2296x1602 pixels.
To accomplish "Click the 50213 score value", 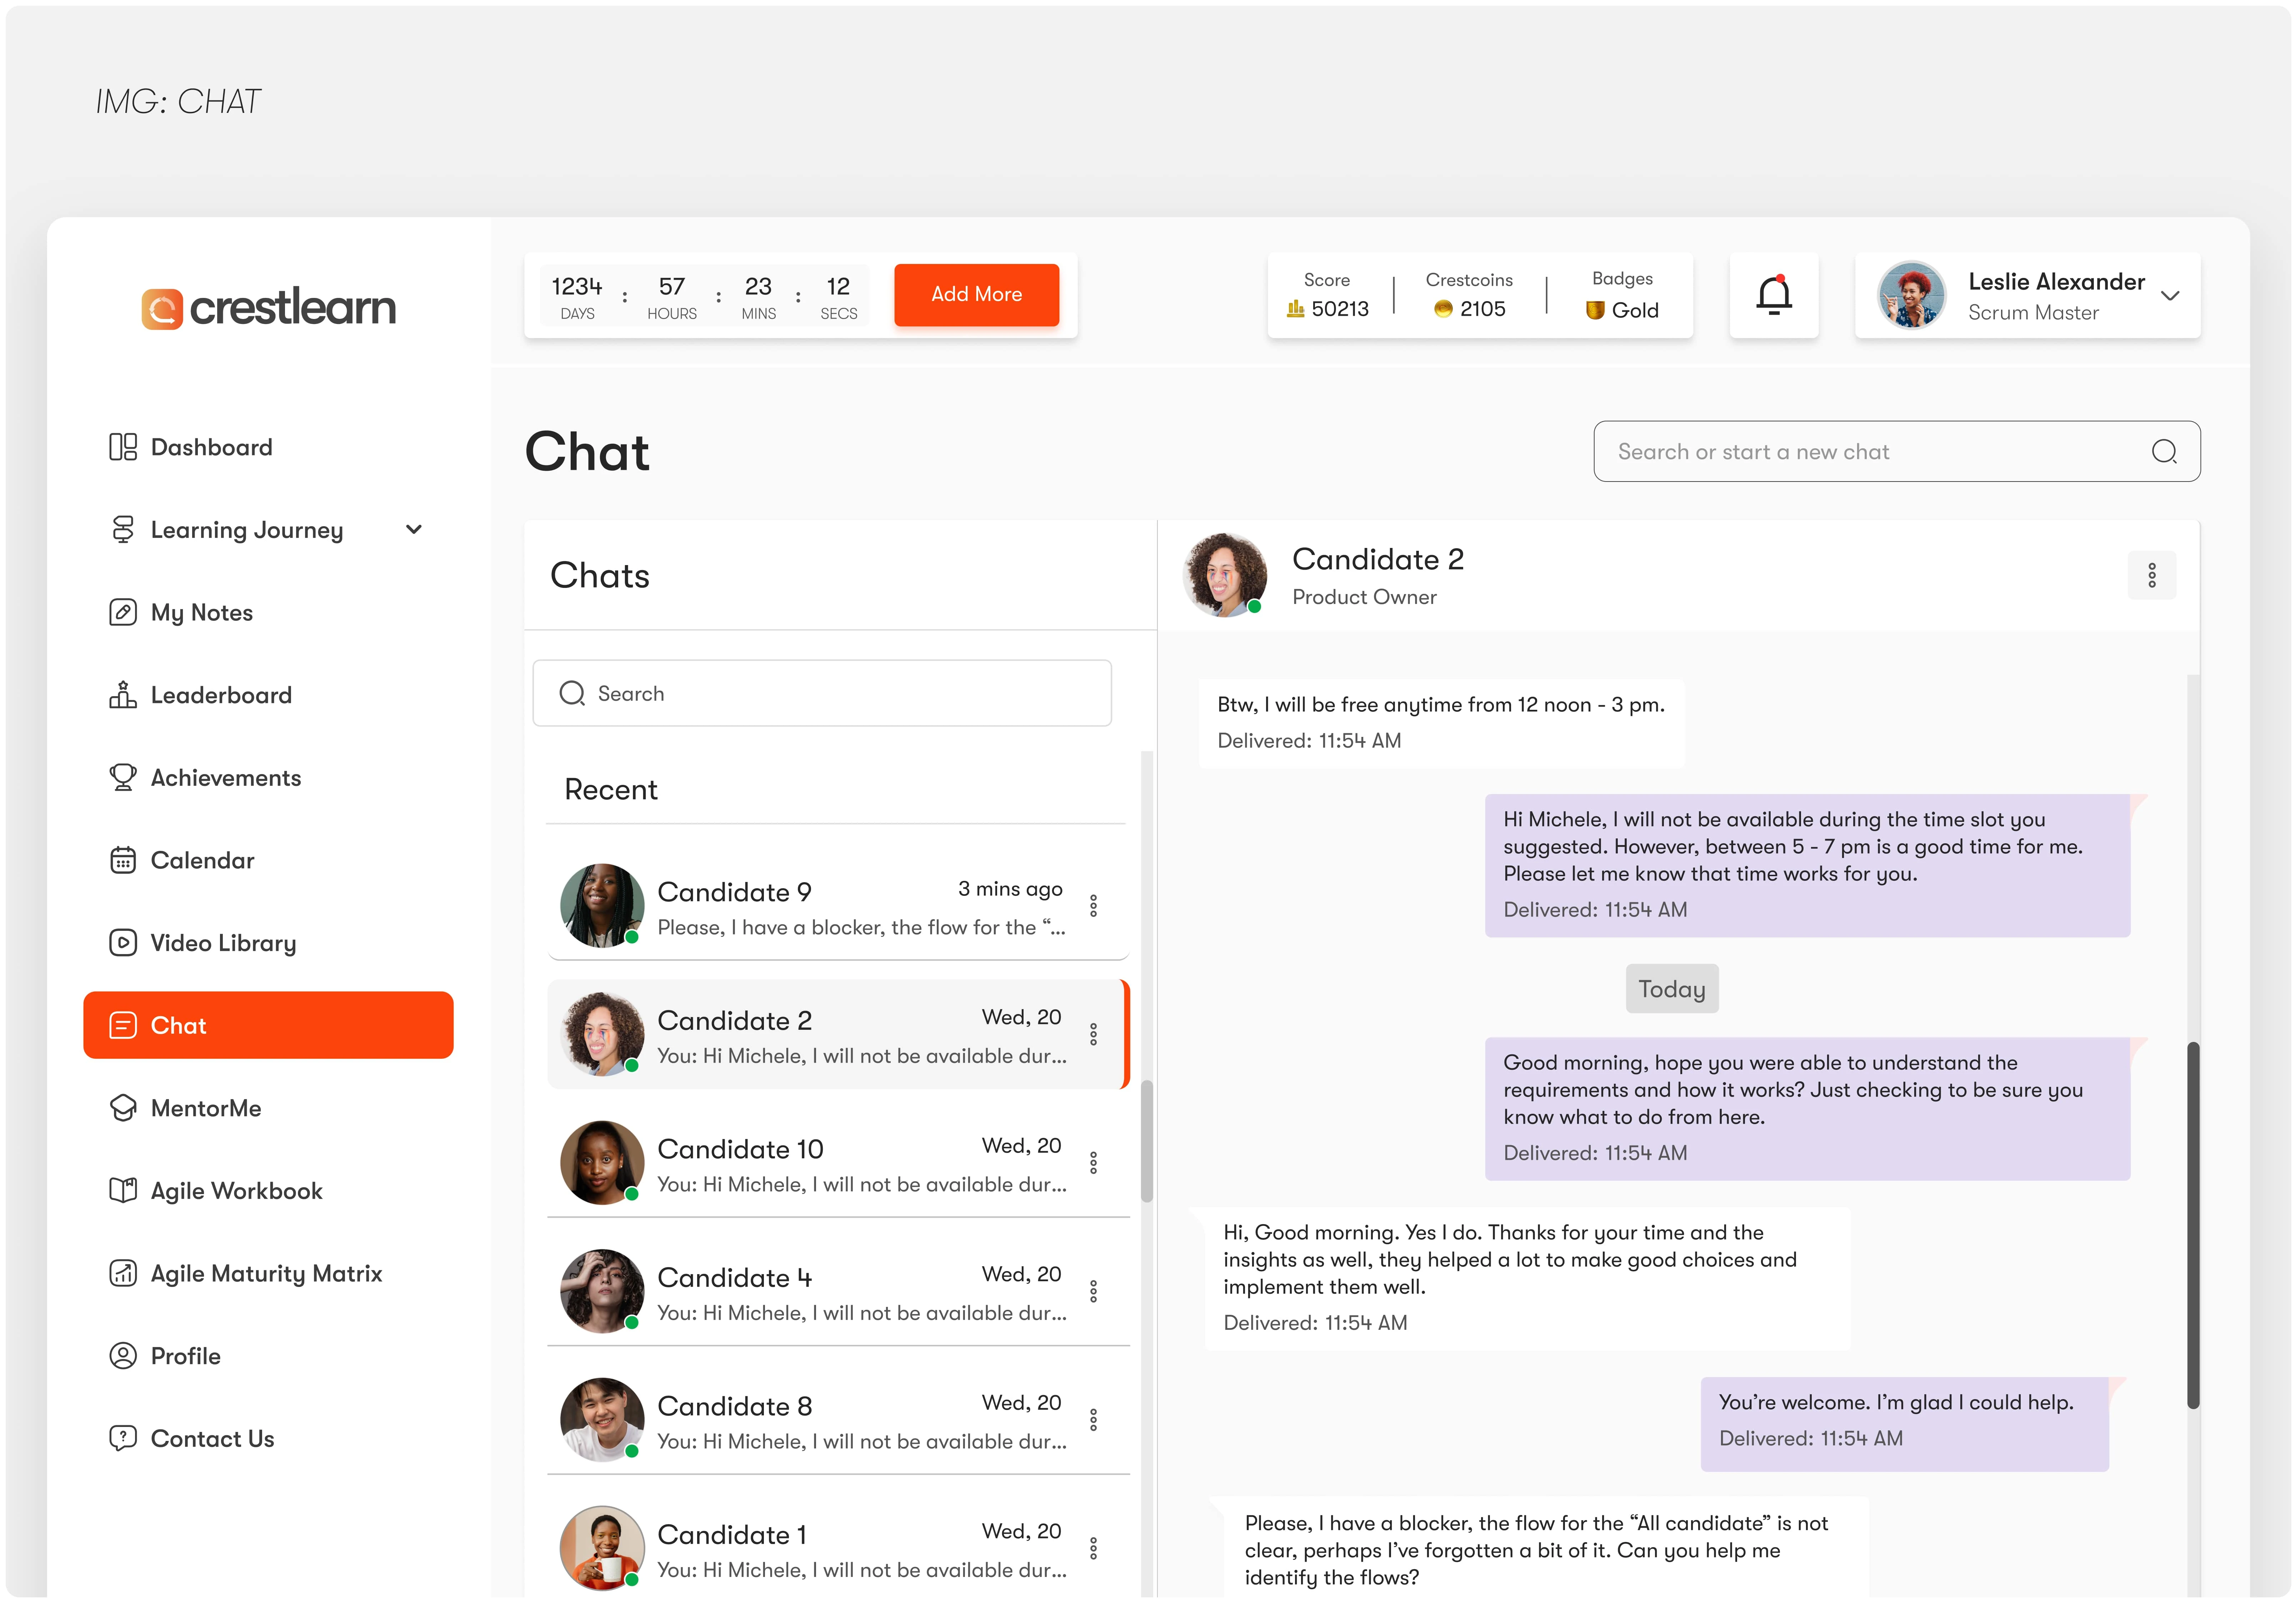I will pyautogui.click(x=1340, y=309).
